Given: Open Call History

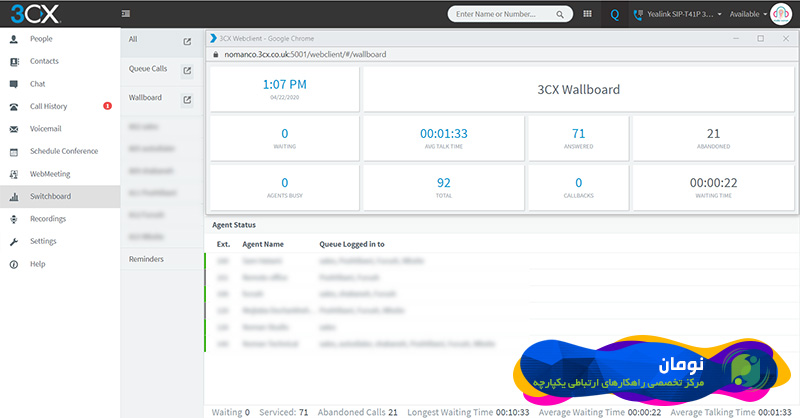Looking at the screenshot, I should (x=48, y=106).
